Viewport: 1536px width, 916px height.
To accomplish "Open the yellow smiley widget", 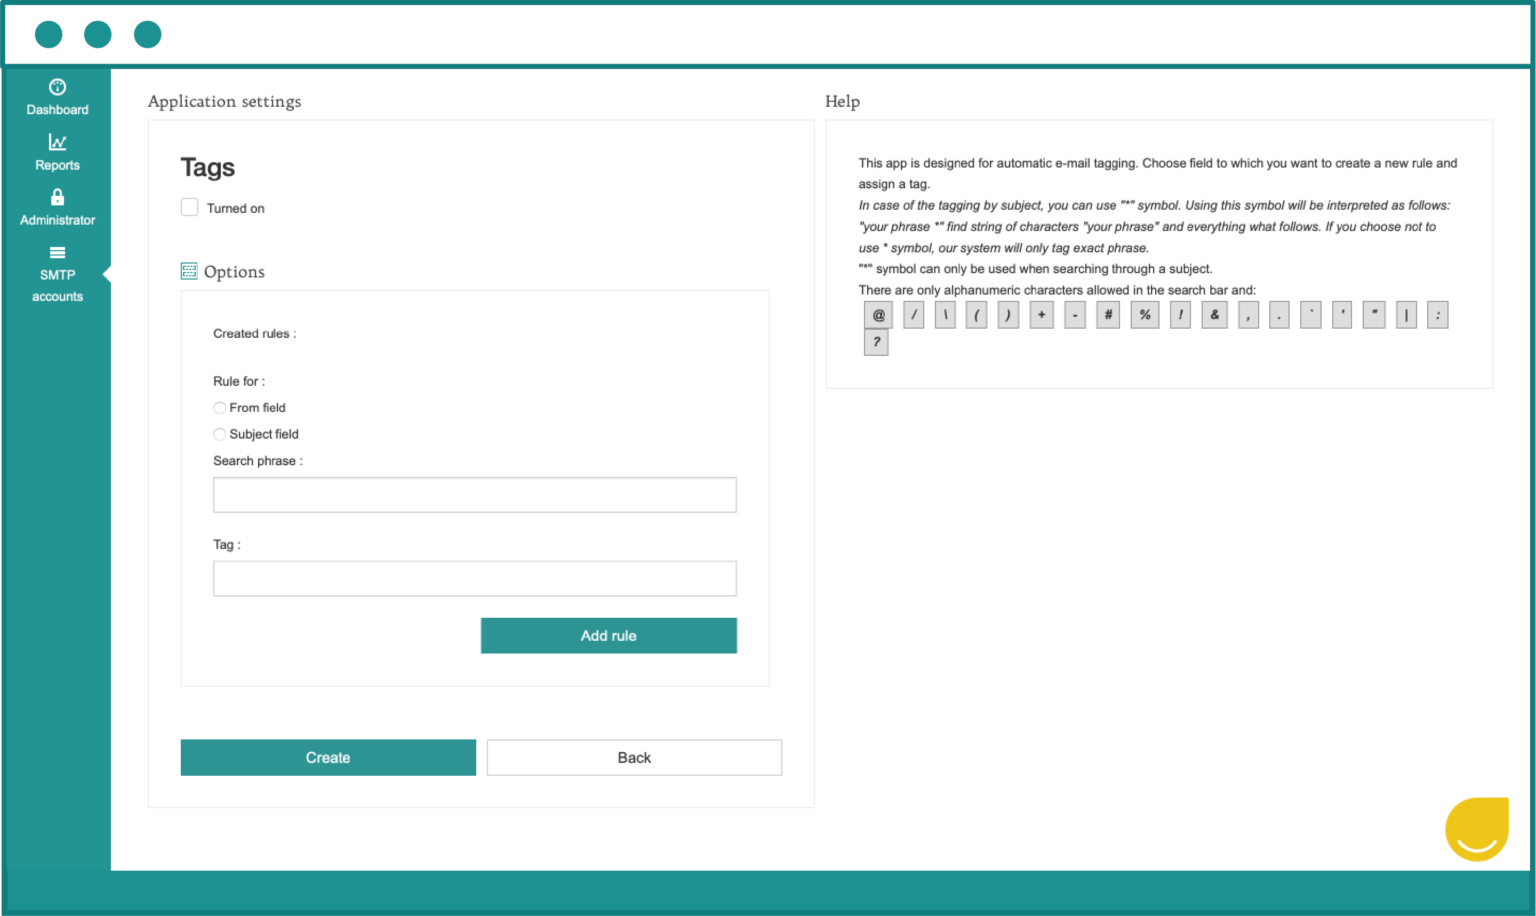I will pyautogui.click(x=1476, y=829).
